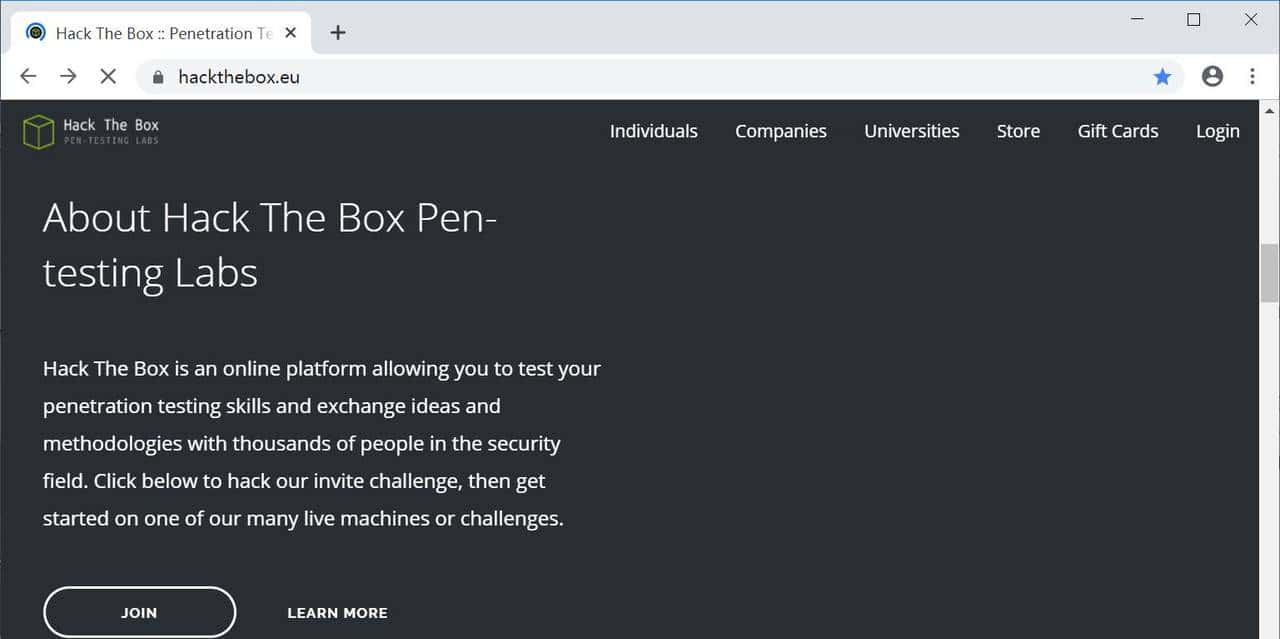Visit the Store page
The width and height of the screenshot is (1280, 639).
1018,131
